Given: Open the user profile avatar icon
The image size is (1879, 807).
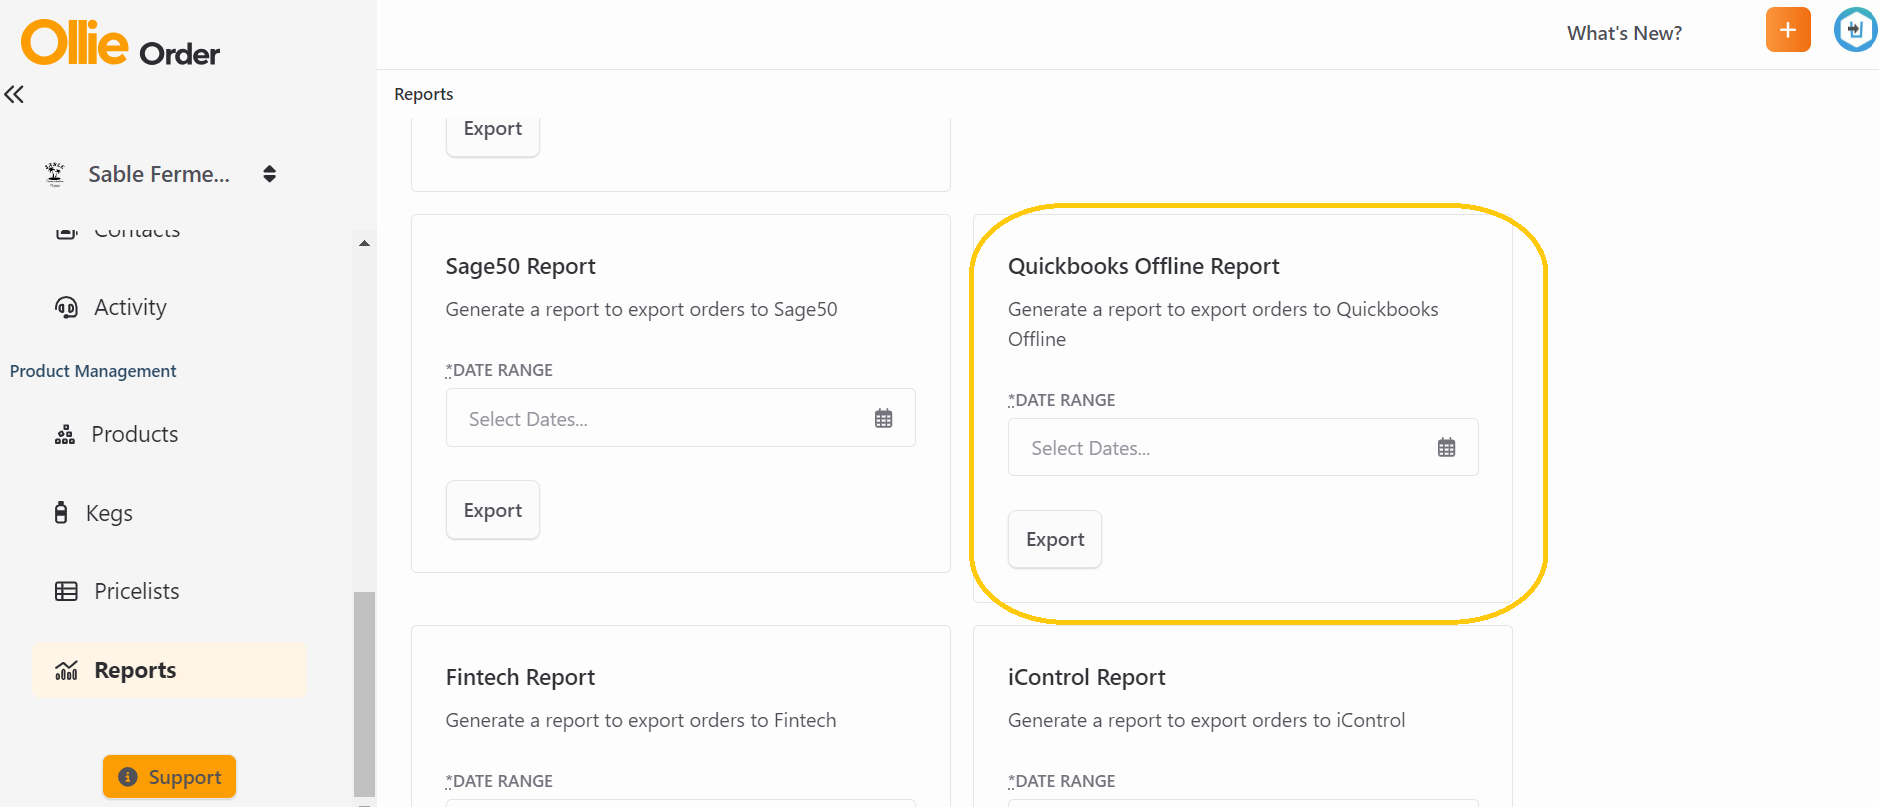Looking at the screenshot, I should [x=1855, y=30].
